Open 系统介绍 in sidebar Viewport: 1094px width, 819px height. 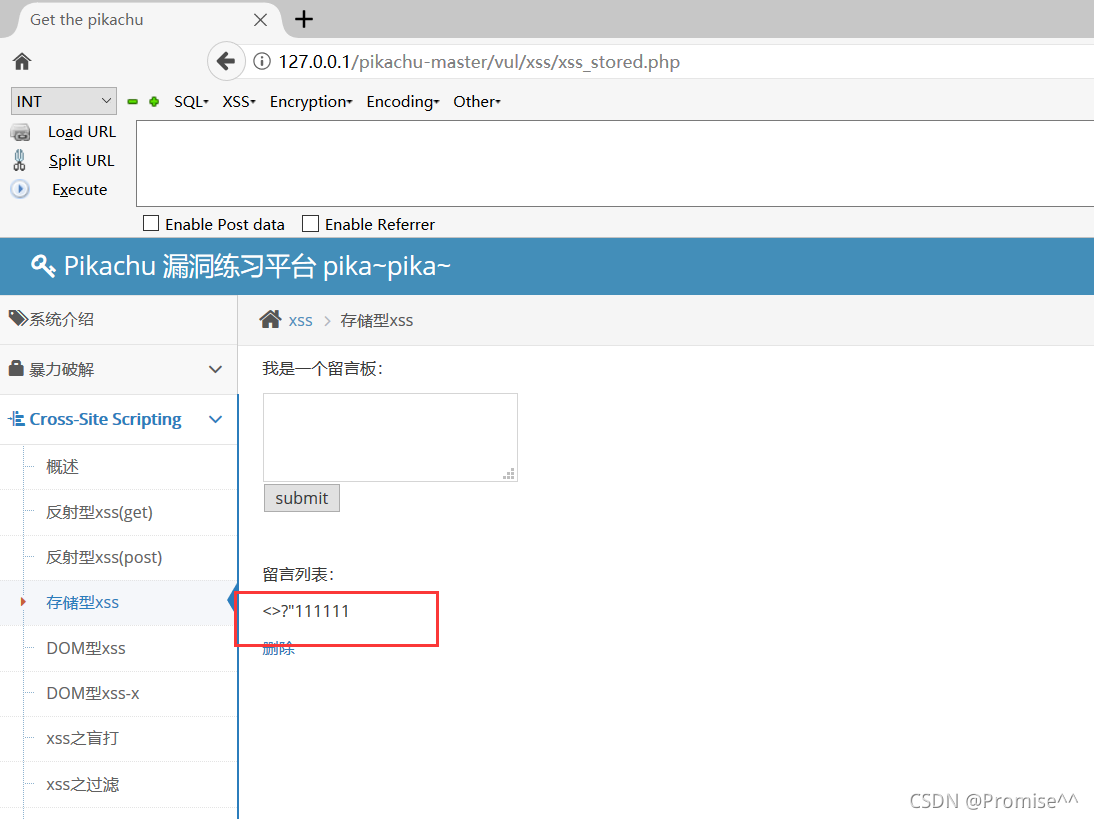point(119,320)
